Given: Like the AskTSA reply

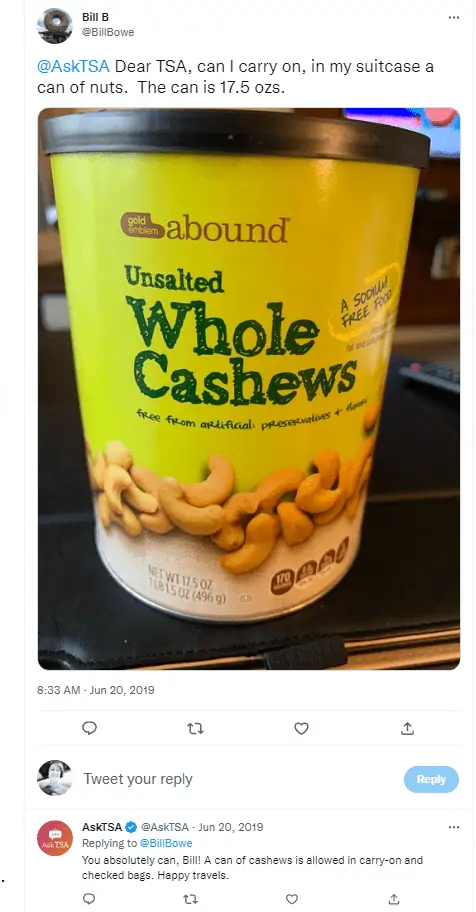Looking at the screenshot, I should (x=292, y=898).
